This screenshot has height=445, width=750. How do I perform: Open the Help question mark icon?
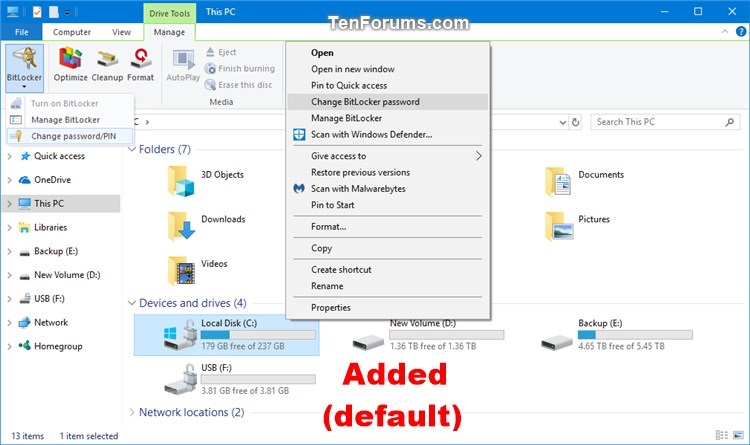(x=741, y=32)
